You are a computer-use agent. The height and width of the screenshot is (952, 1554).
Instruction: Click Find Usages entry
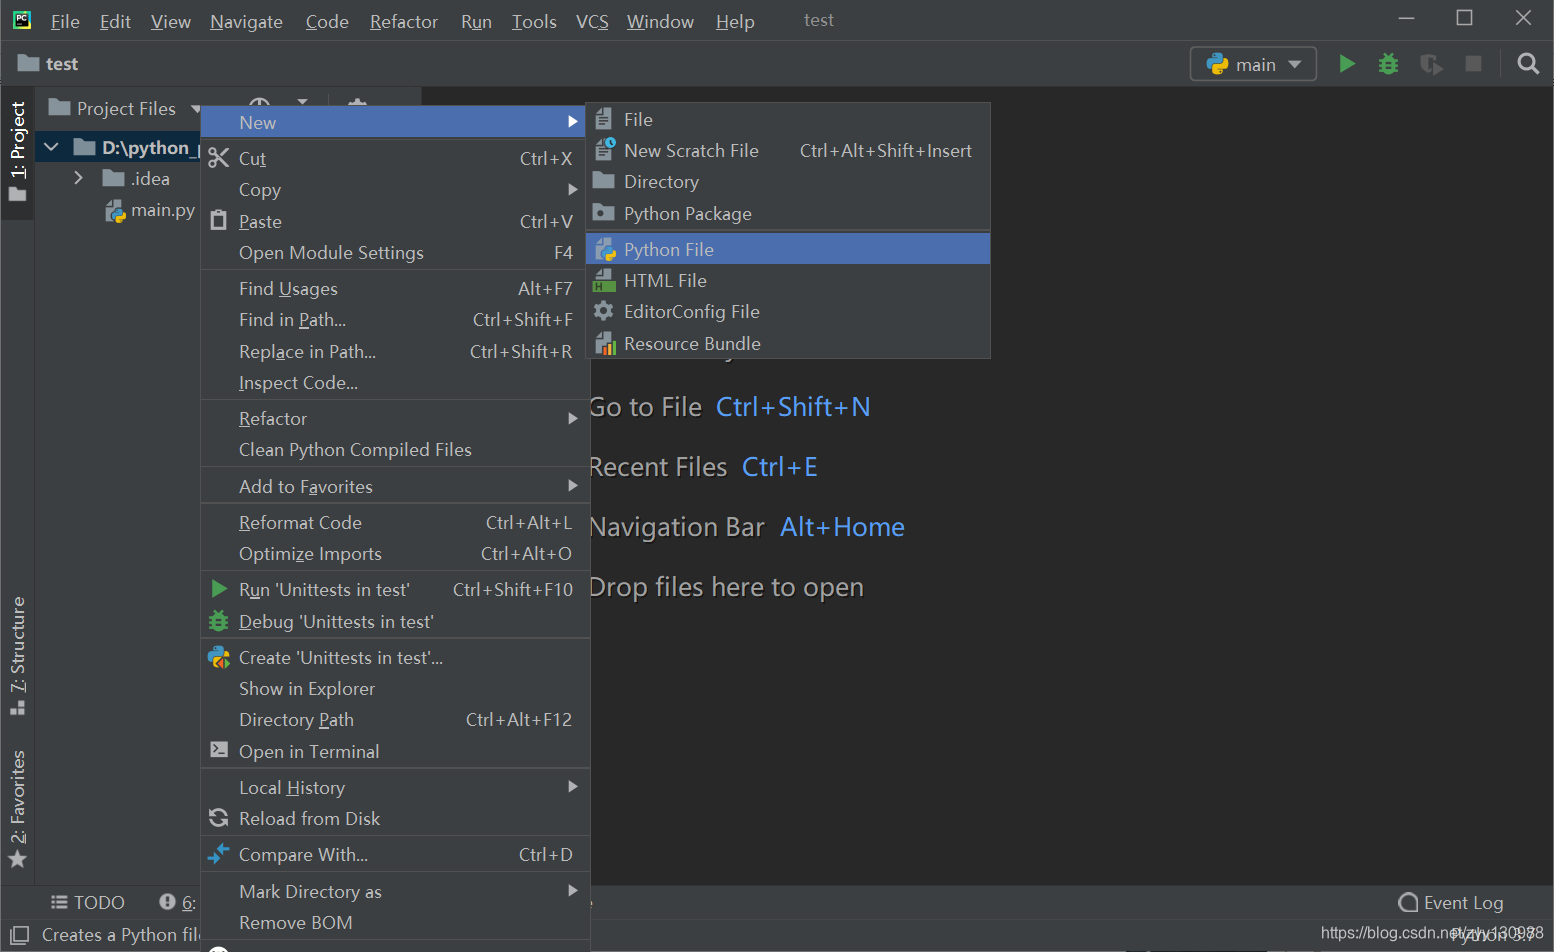(395, 289)
